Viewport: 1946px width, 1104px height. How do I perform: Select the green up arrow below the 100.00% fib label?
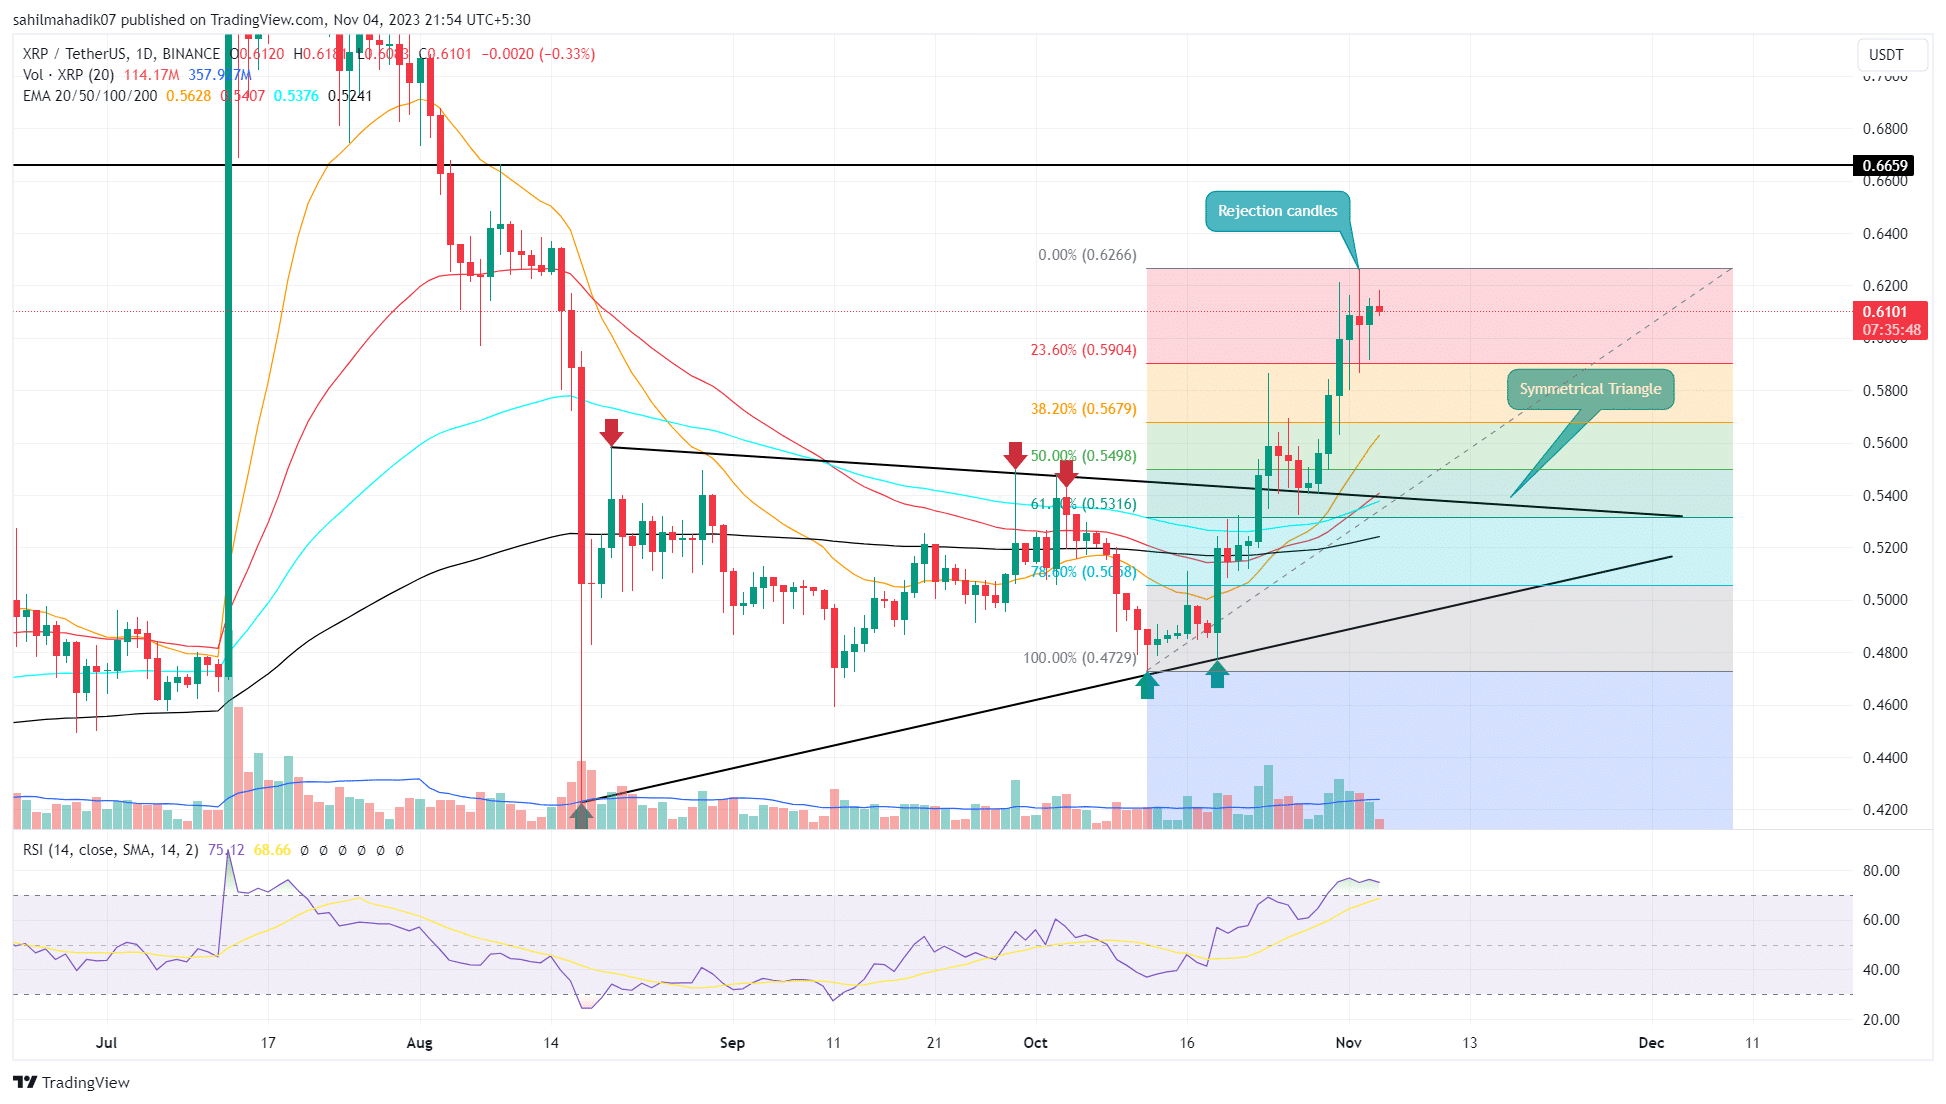1147,685
